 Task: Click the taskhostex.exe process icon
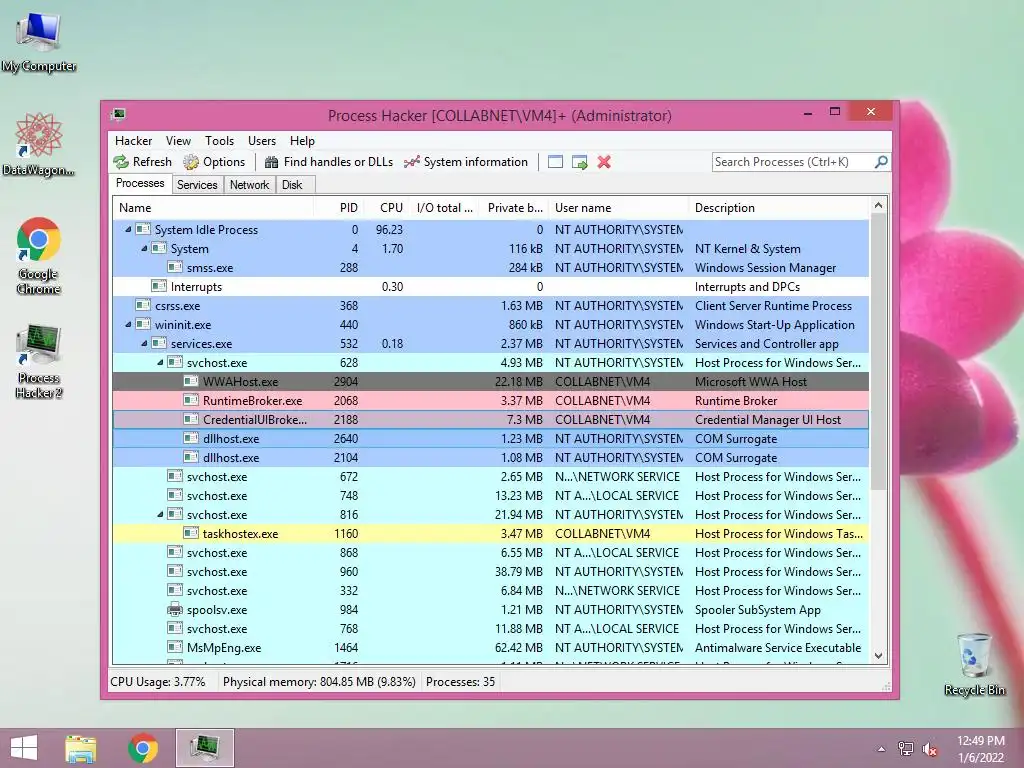point(191,534)
